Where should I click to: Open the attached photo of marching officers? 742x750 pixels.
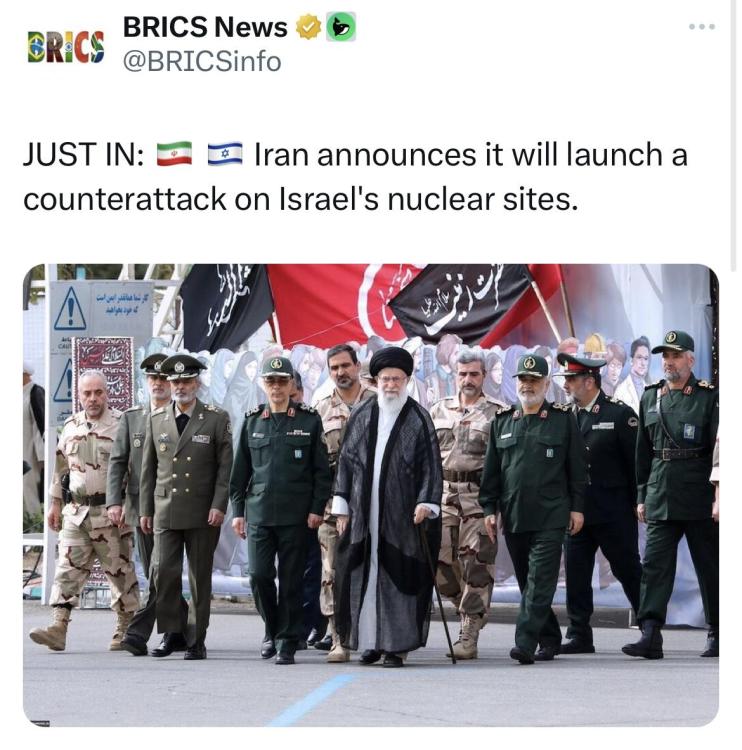pyautogui.click(x=371, y=495)
